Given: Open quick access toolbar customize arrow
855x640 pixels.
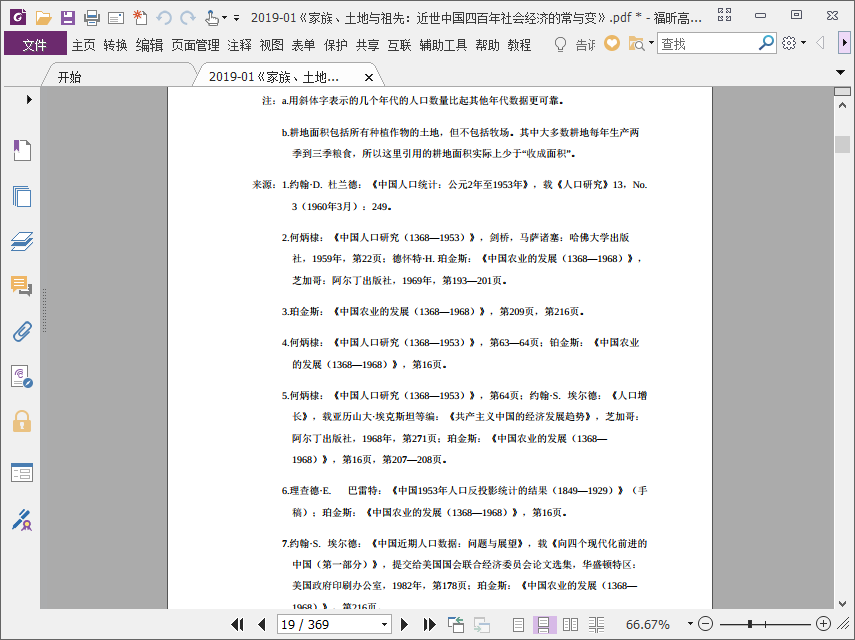Looking at the screenshot, I should tap(236, 18).
